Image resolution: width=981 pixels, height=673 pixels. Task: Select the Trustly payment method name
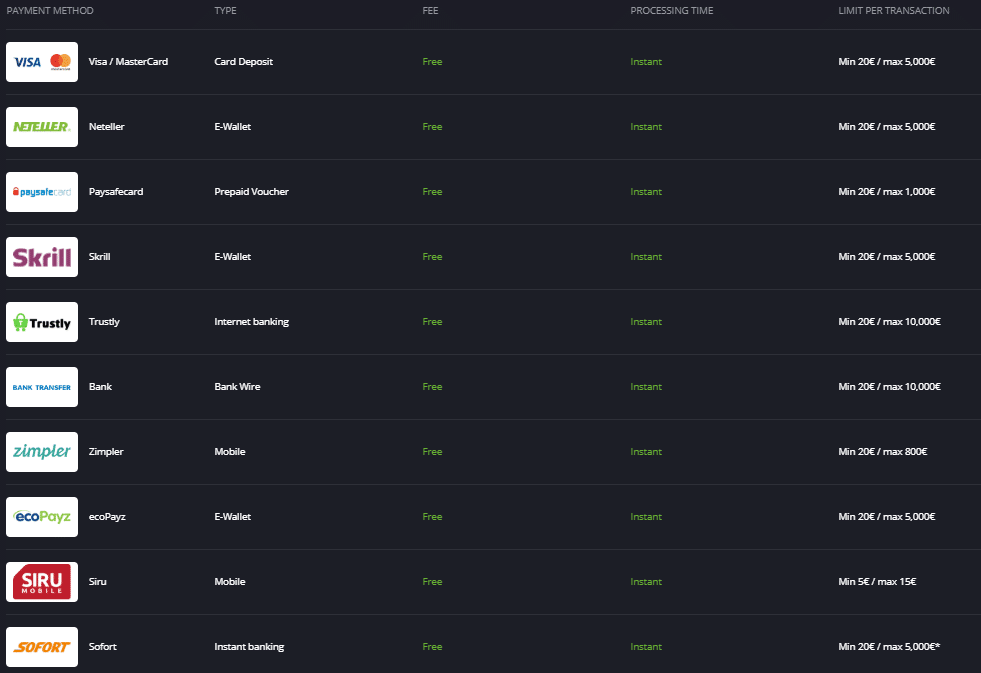pos(104,322)
